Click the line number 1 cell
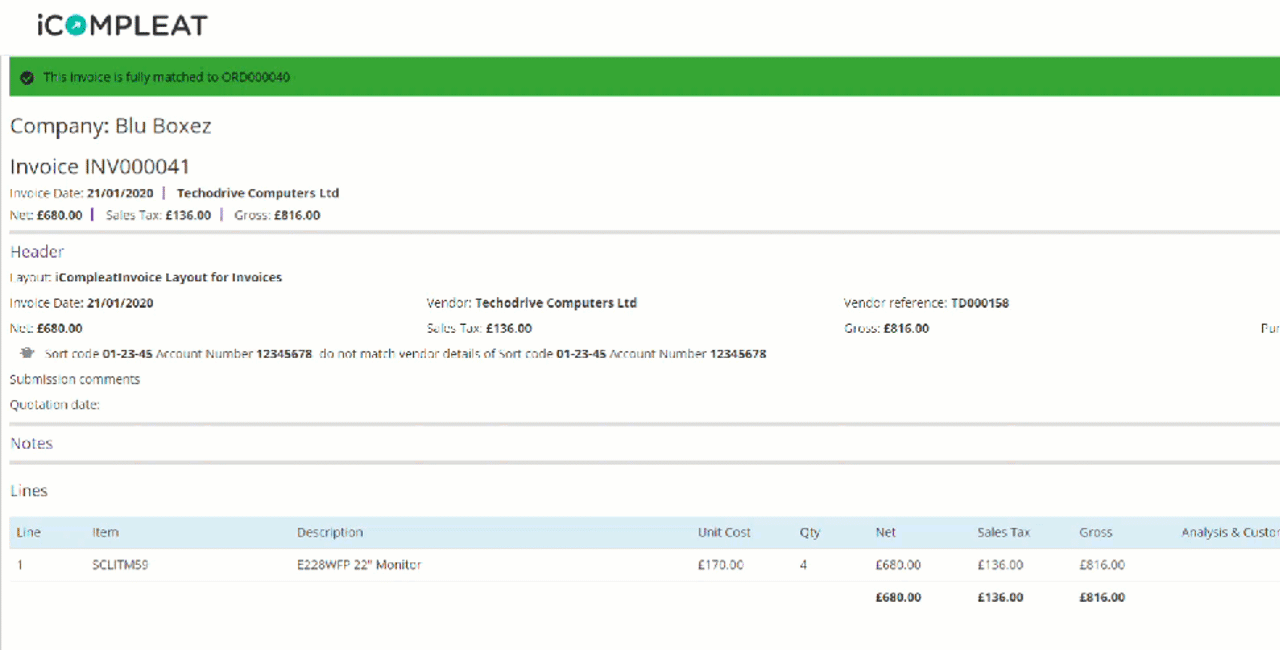Viewport: 1280px width, 650px height. coord(20,565)
